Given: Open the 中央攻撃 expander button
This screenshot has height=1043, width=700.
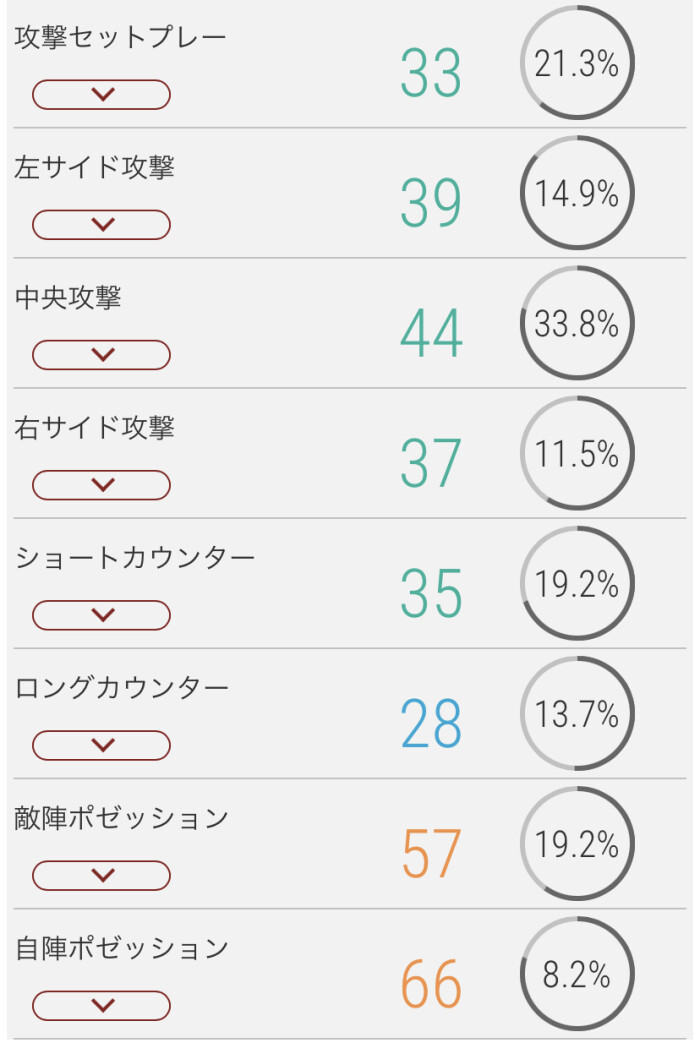Looking at the screenshot, I should [x=101, y=355].
